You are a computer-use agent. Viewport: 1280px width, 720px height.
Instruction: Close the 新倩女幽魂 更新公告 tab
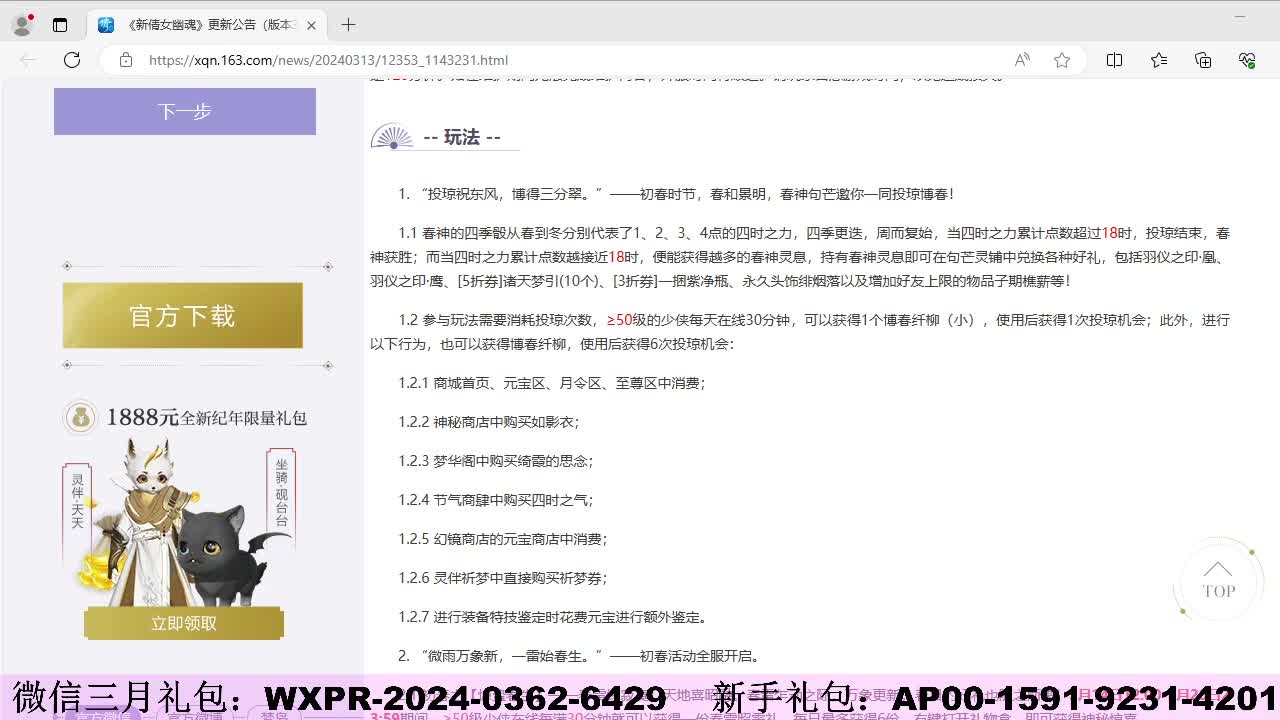(x=311, y=25)
